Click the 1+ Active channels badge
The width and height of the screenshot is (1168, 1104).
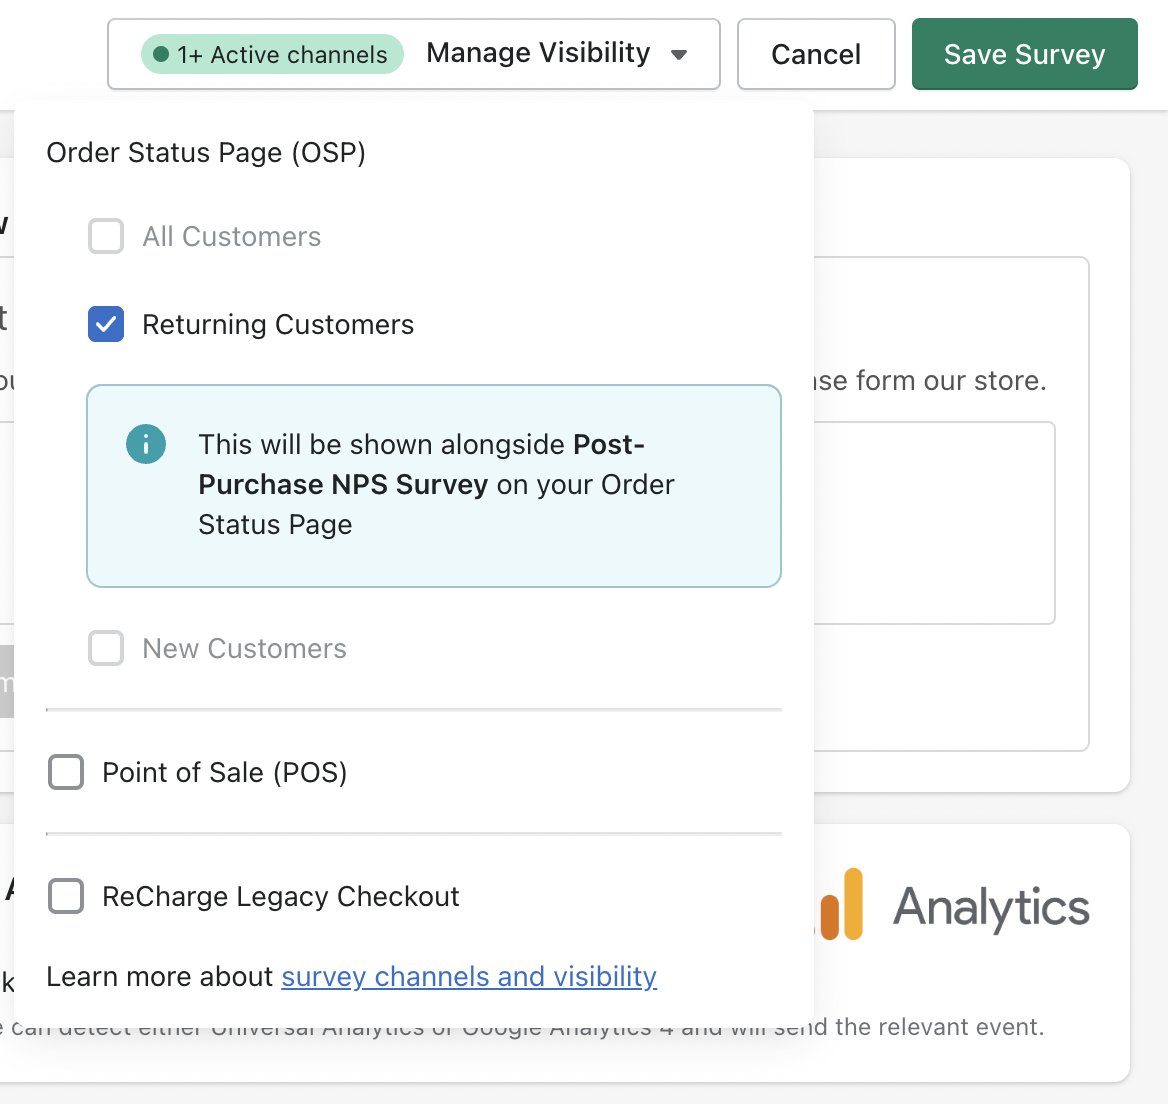[x=273, y=54]
